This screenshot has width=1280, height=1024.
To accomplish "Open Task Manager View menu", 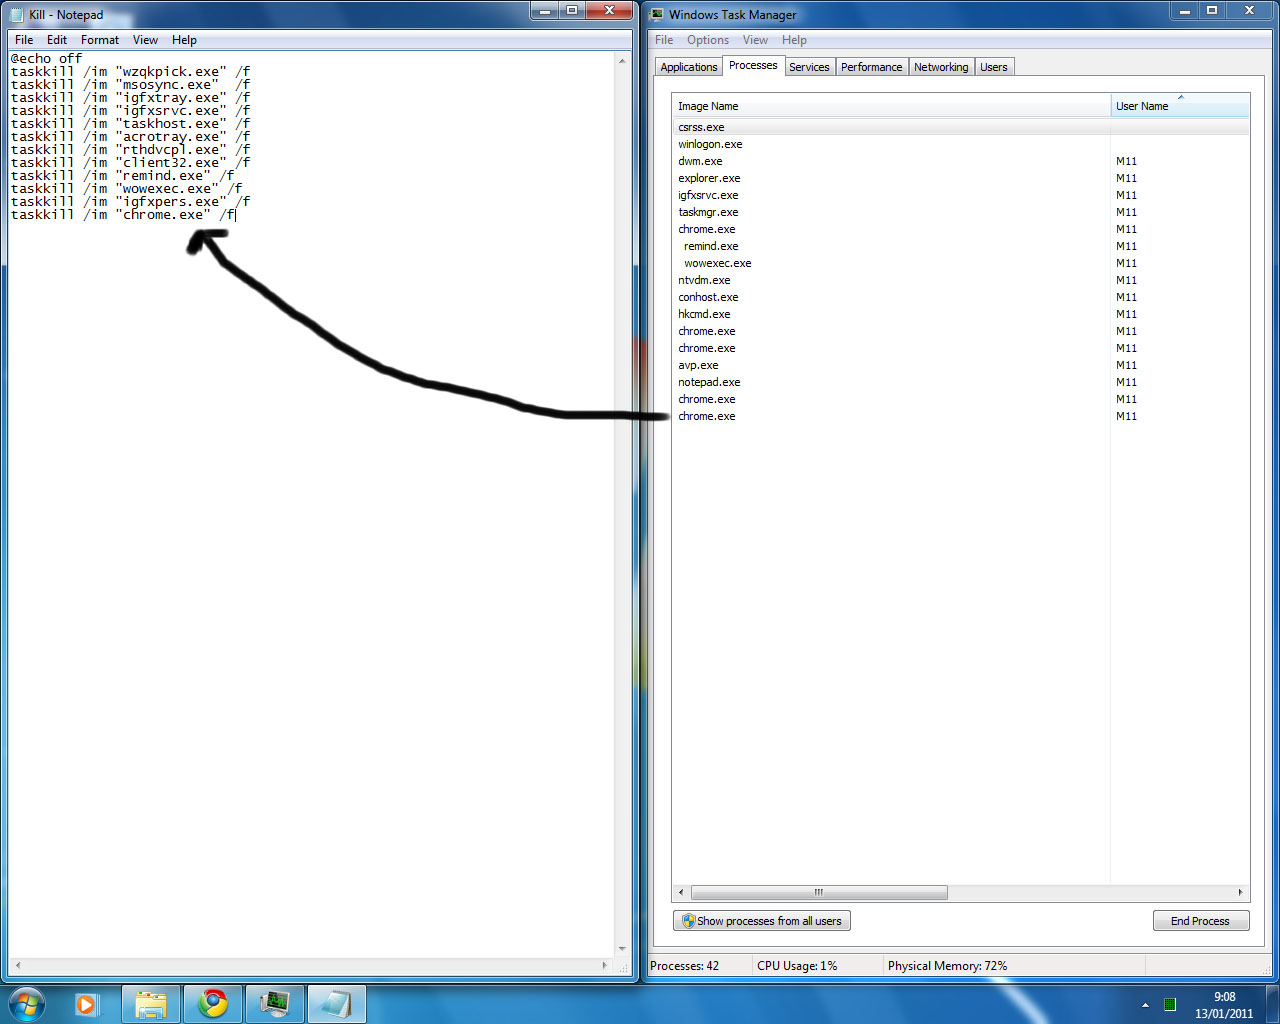I will 755,40.
